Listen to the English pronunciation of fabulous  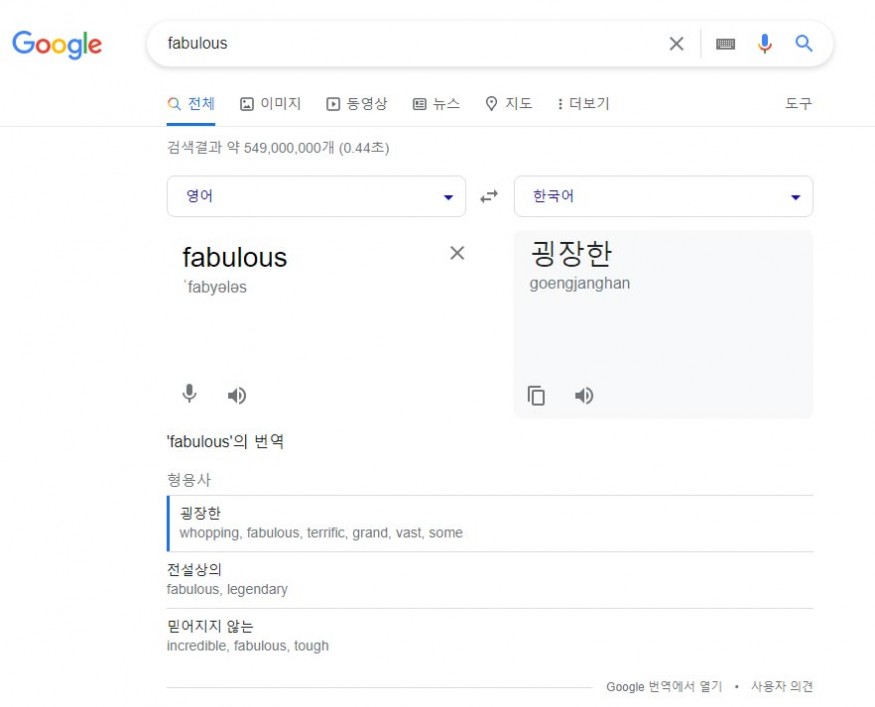pos(237,395)
